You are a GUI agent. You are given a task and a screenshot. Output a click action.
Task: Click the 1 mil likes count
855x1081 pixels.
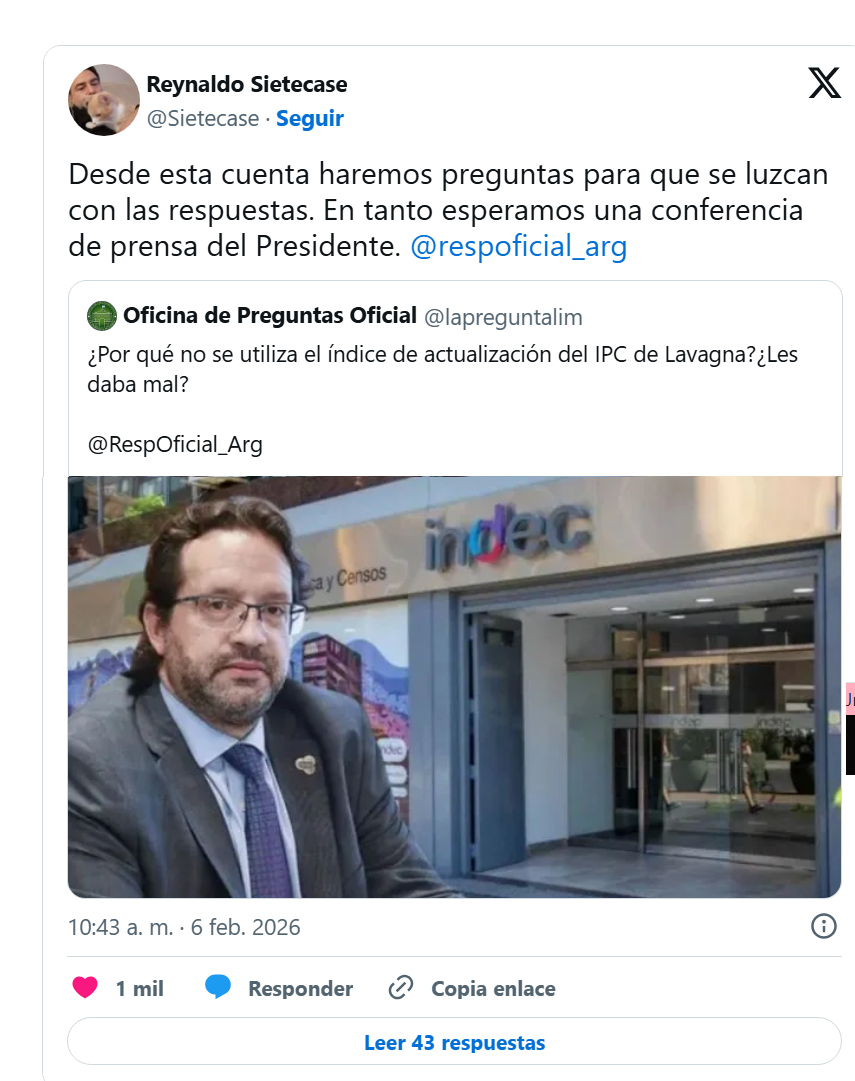[139, 989]
